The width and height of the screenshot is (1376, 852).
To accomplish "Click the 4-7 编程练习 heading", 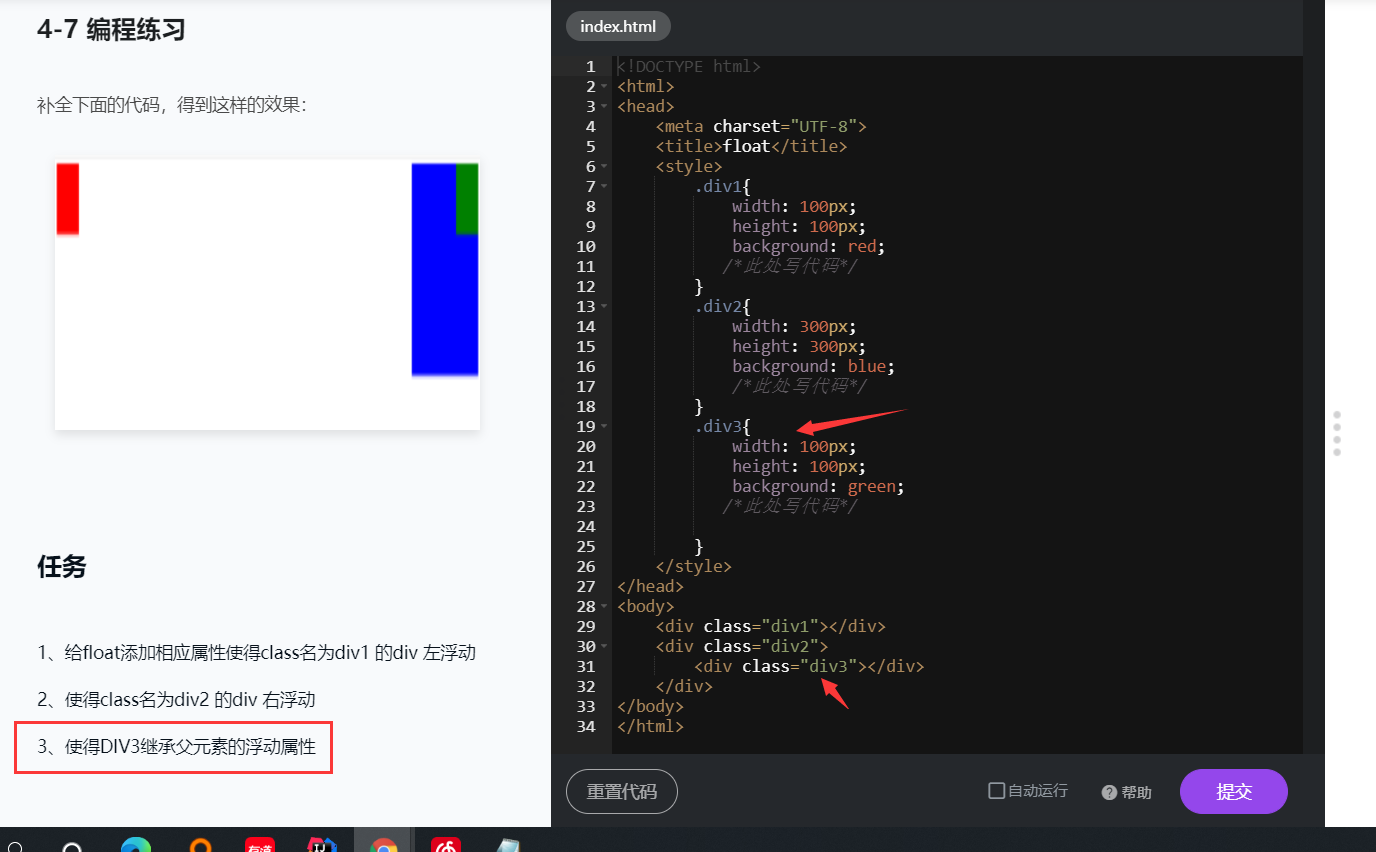I will click(x=111, y=30).
